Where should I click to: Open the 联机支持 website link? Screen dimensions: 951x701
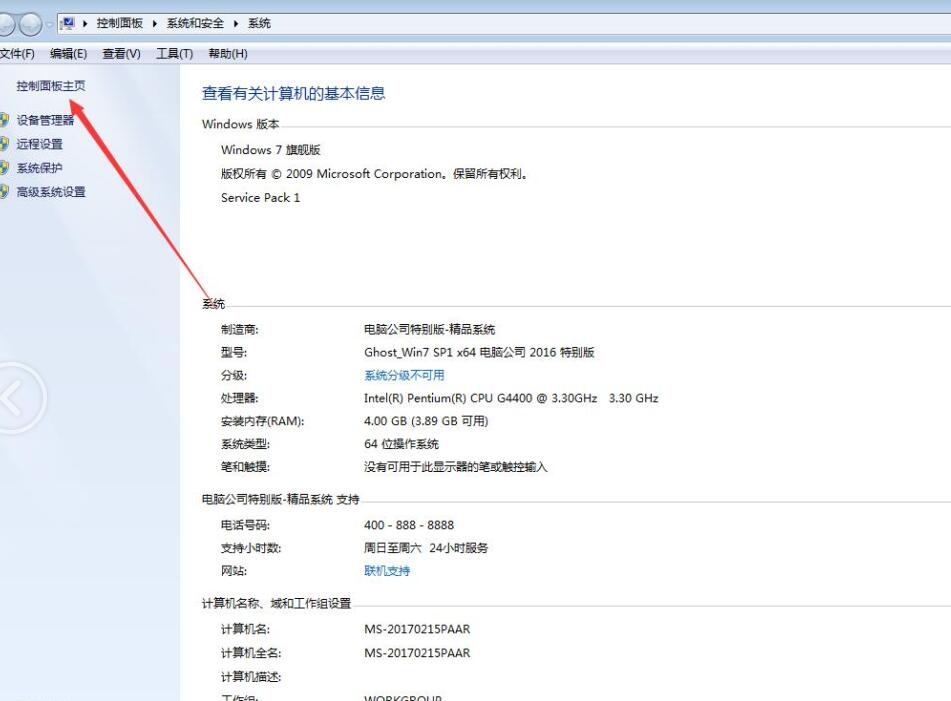point(387,571)
